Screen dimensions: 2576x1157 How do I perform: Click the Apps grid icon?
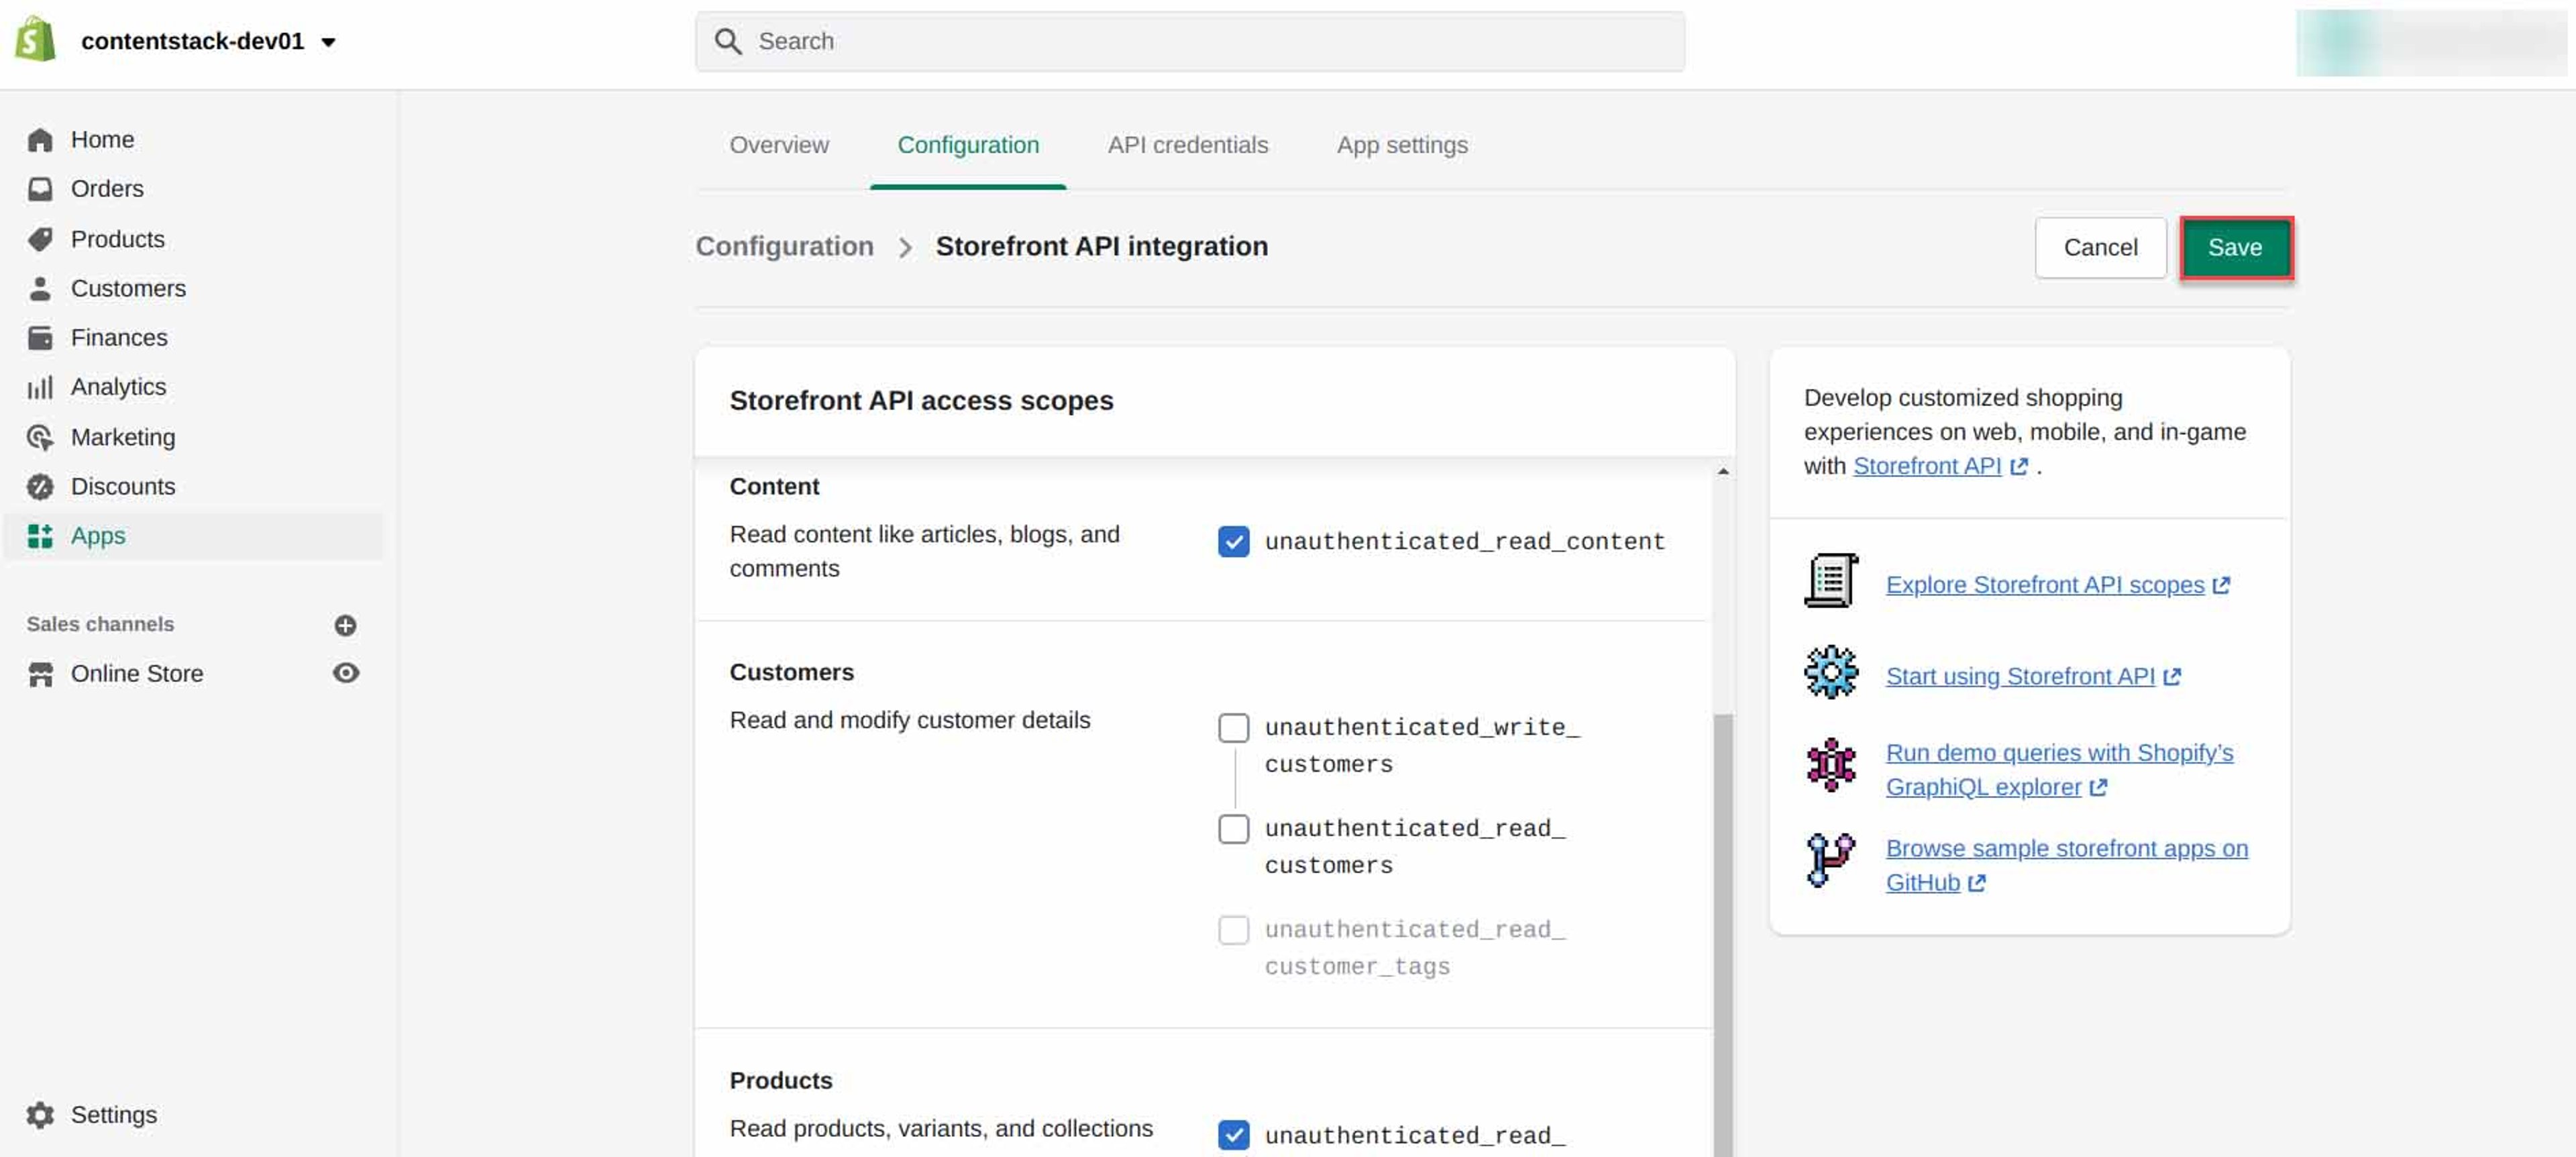point(40,535)
